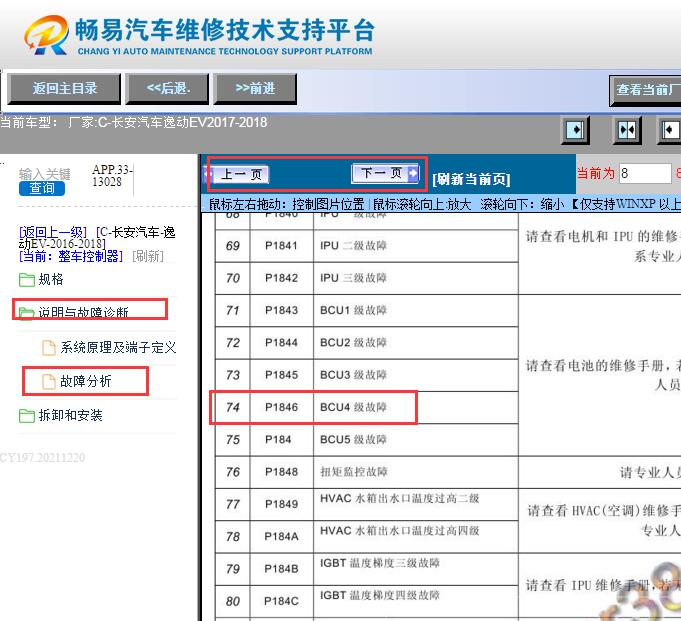Click the 刷新 link in sidebar
The height and width of the screenshot is (621, 681).
point(148,256)
